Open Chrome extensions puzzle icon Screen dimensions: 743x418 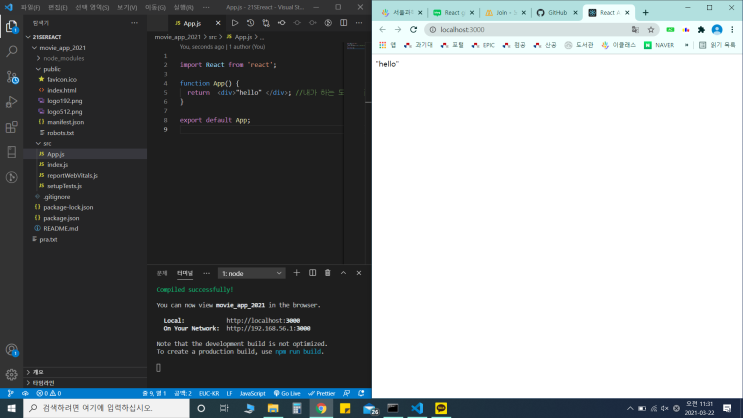pos(701,29)
